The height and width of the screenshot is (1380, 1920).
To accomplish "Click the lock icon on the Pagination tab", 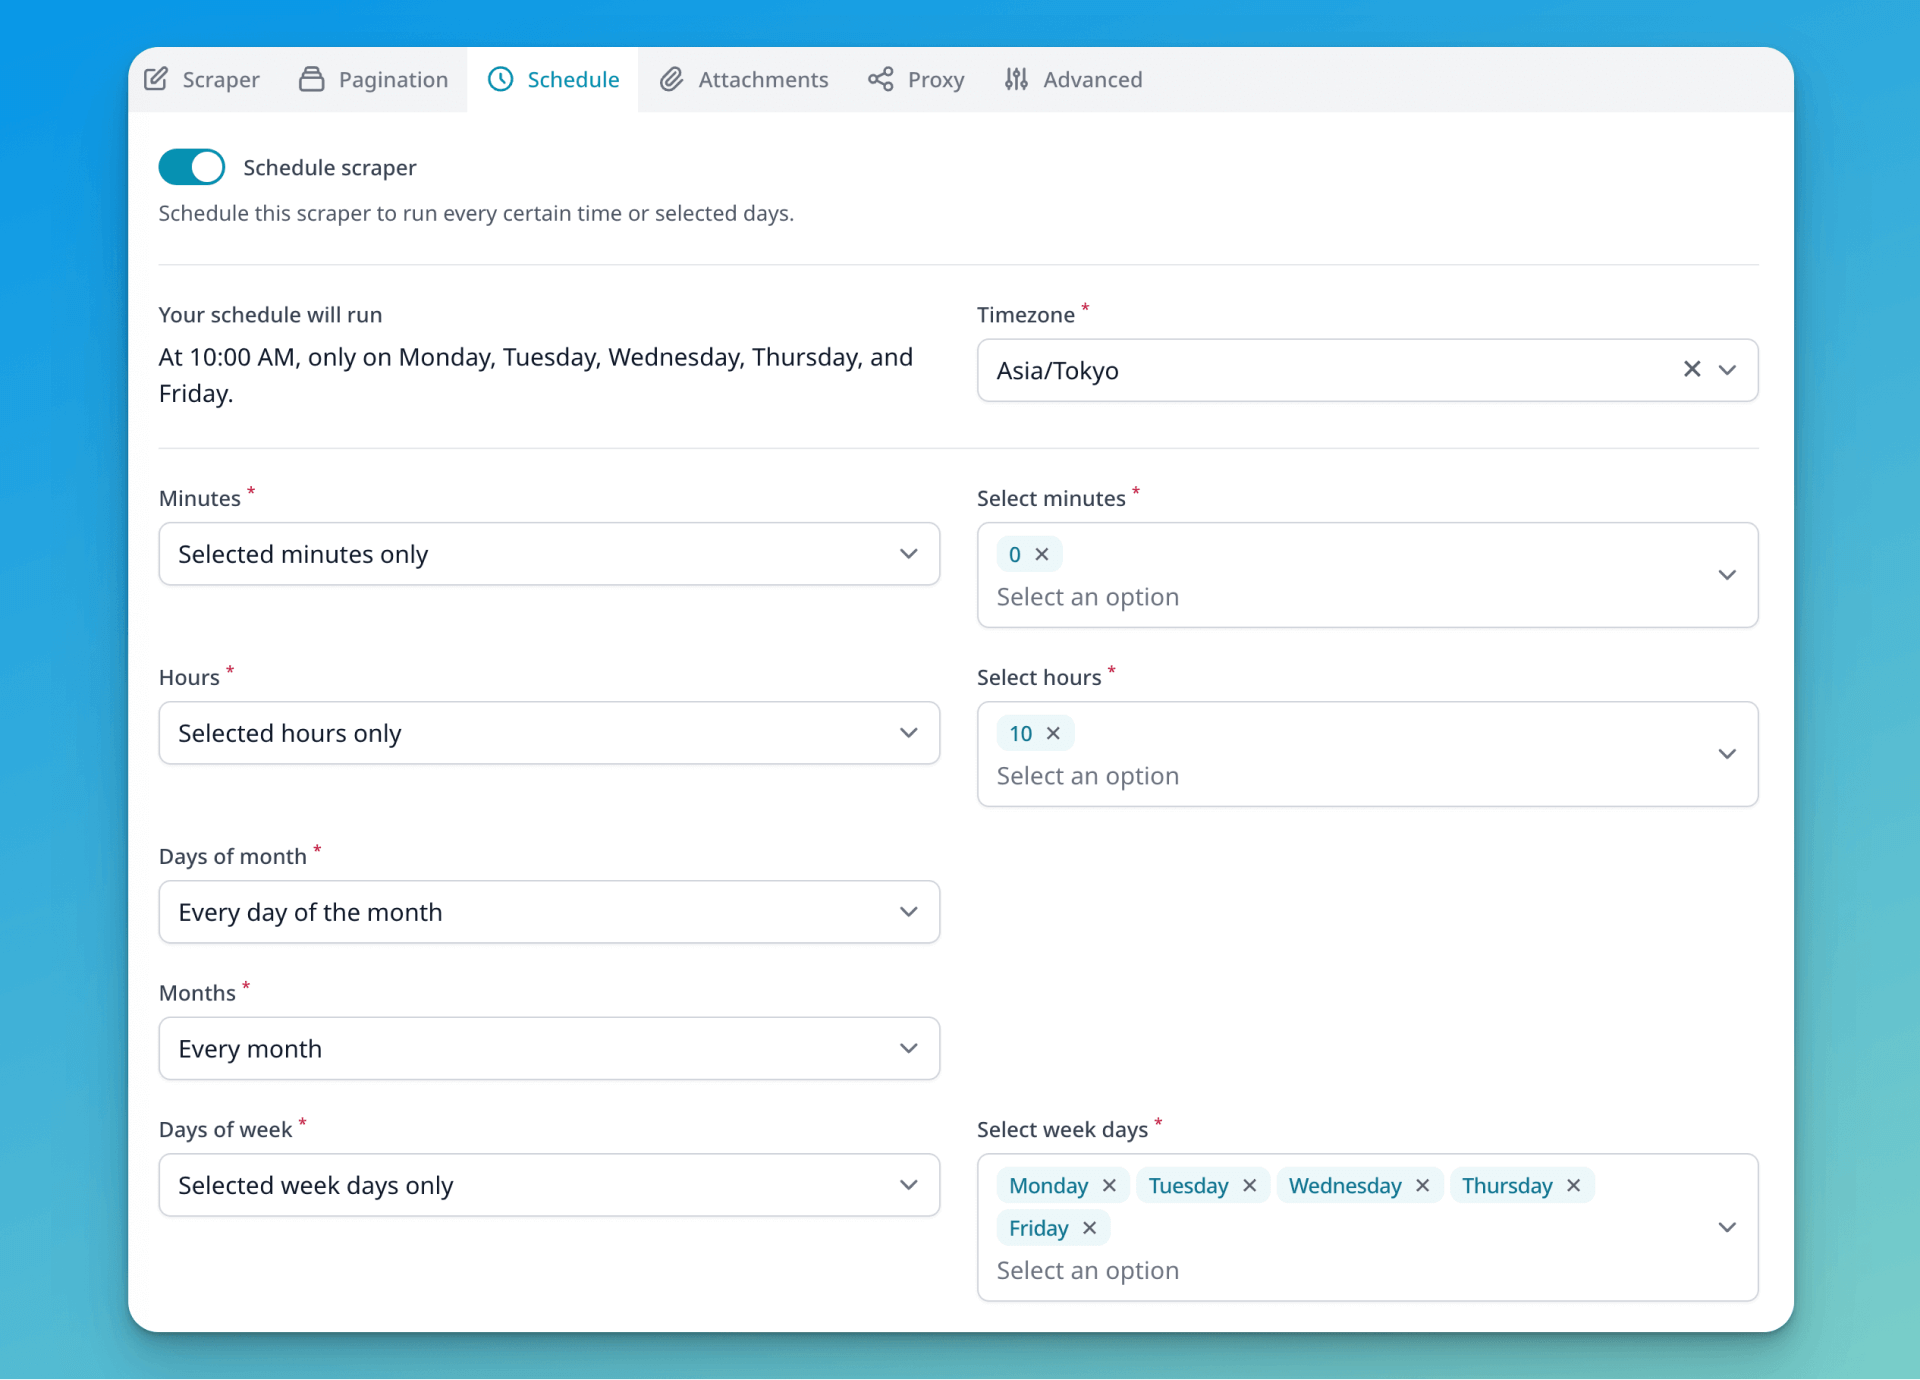I will (311, 79).
